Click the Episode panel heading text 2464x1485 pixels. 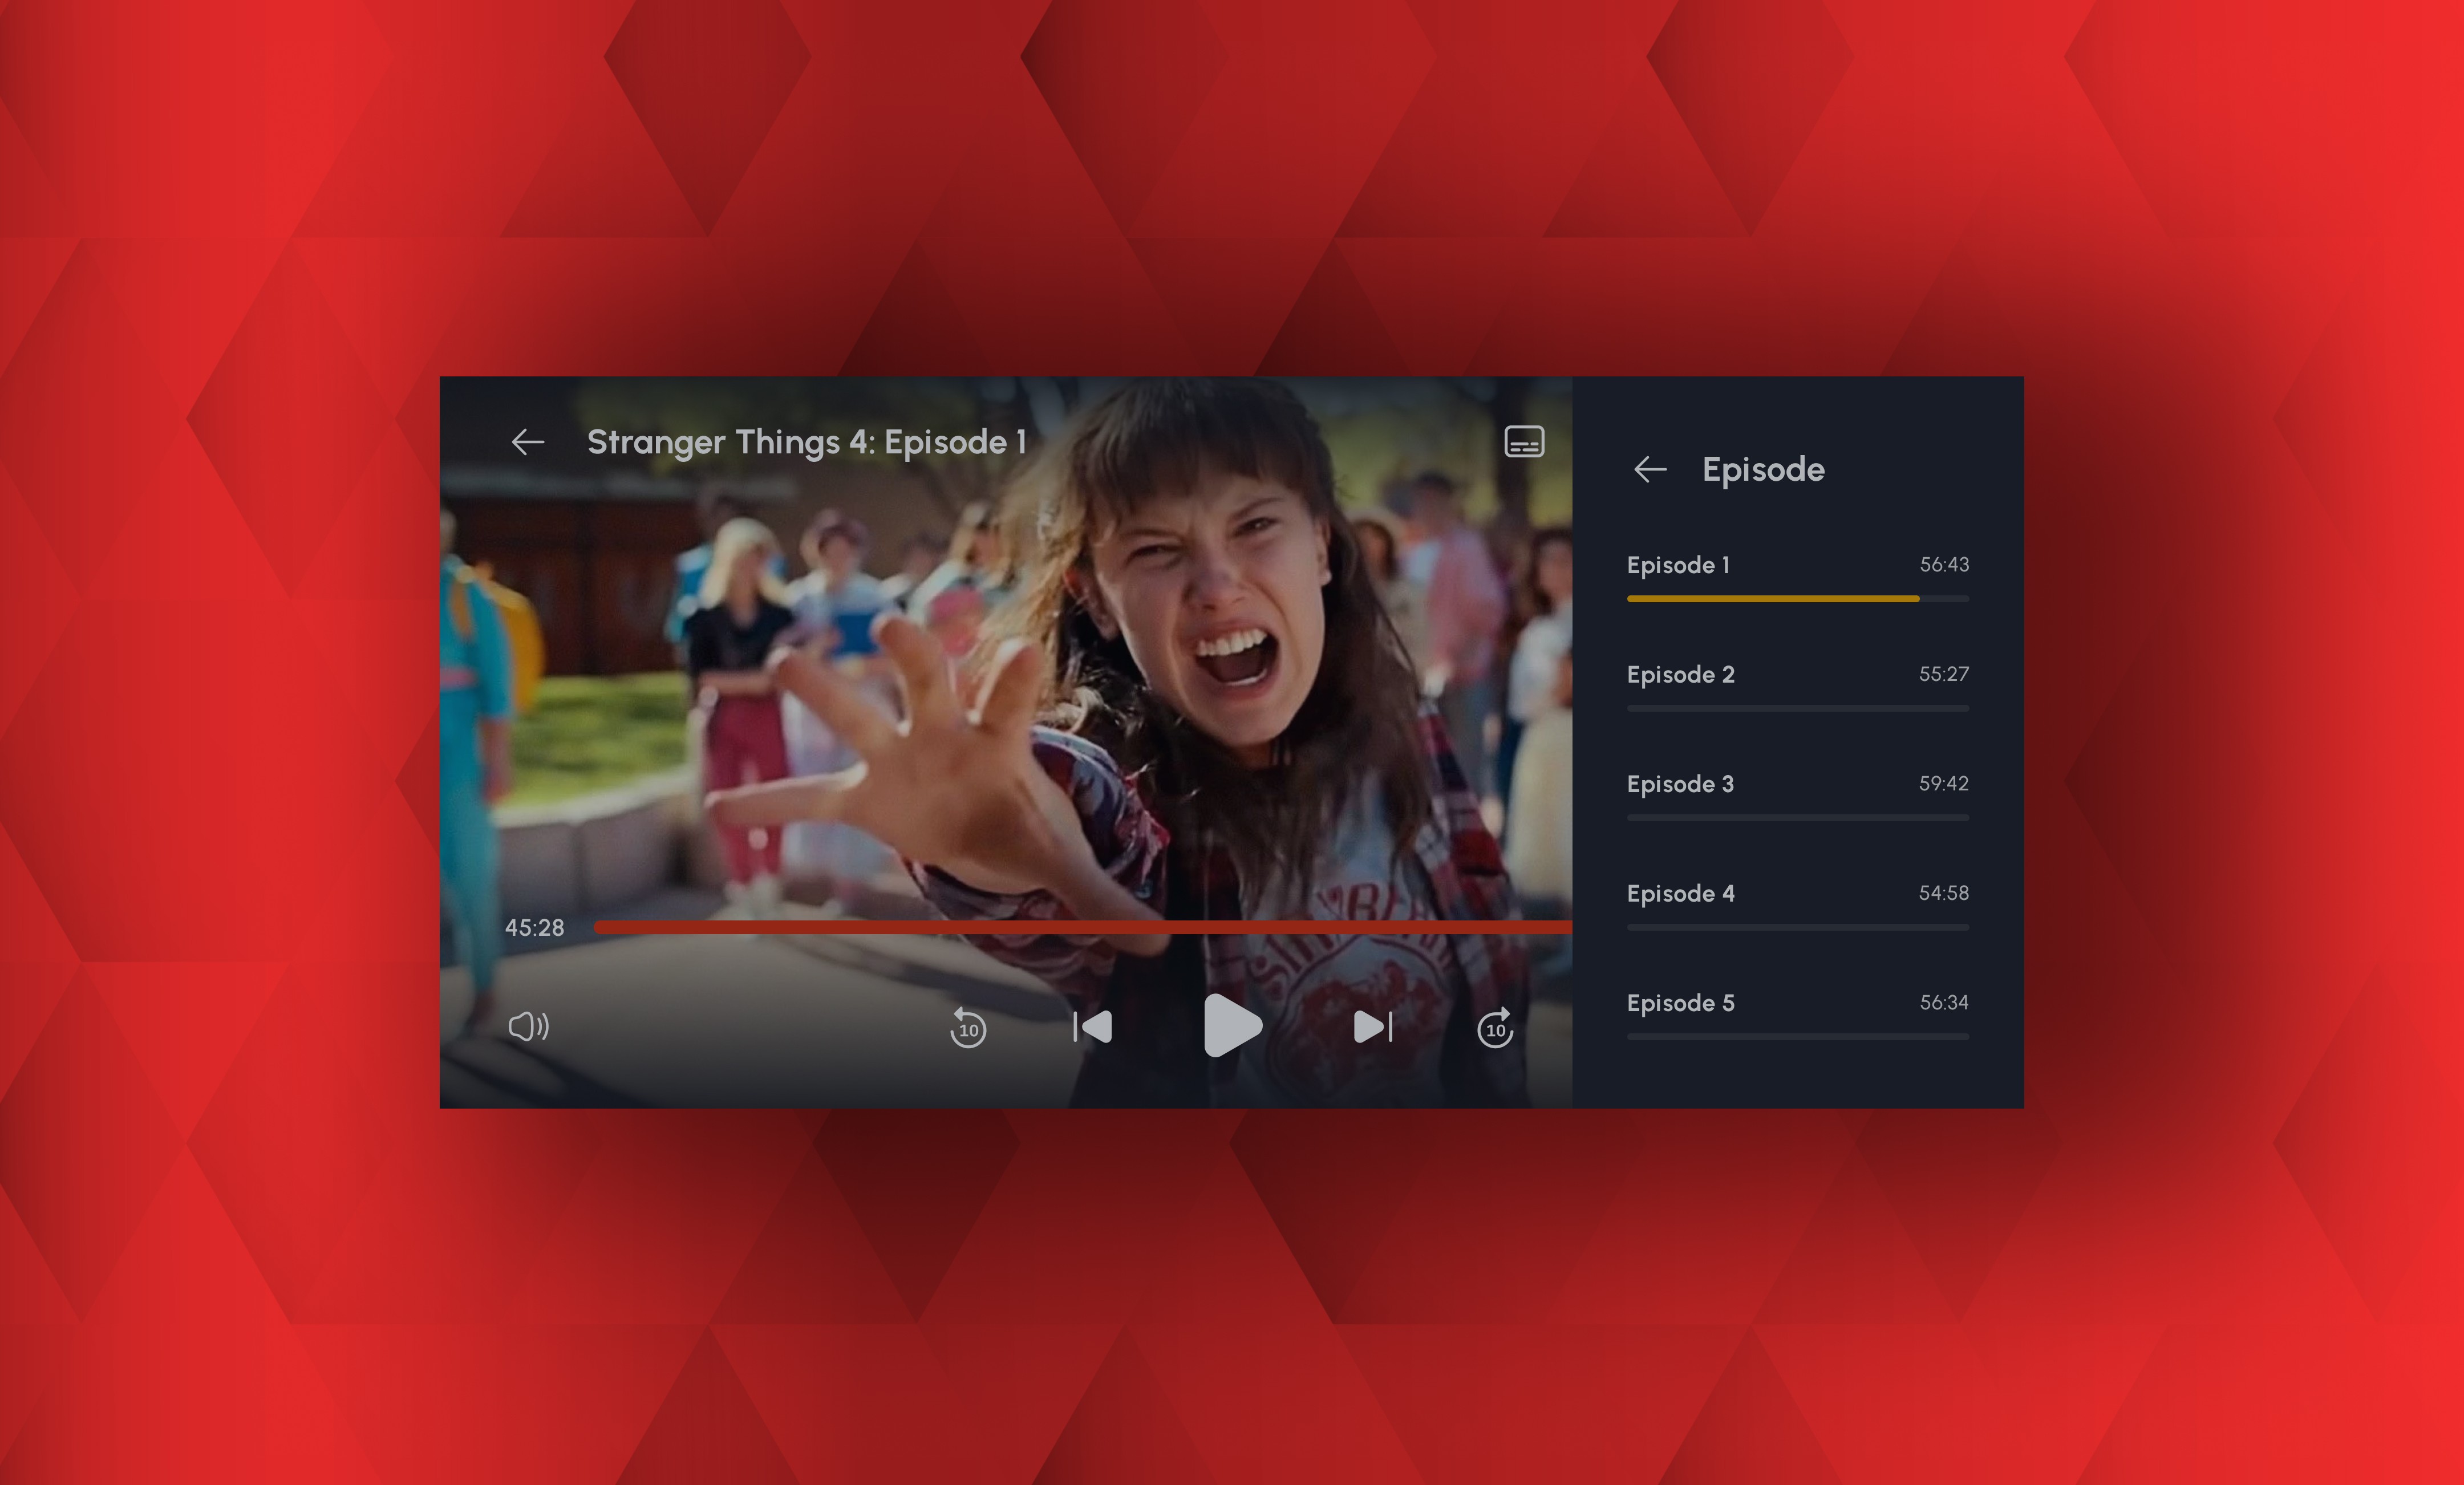point(1763,469)
